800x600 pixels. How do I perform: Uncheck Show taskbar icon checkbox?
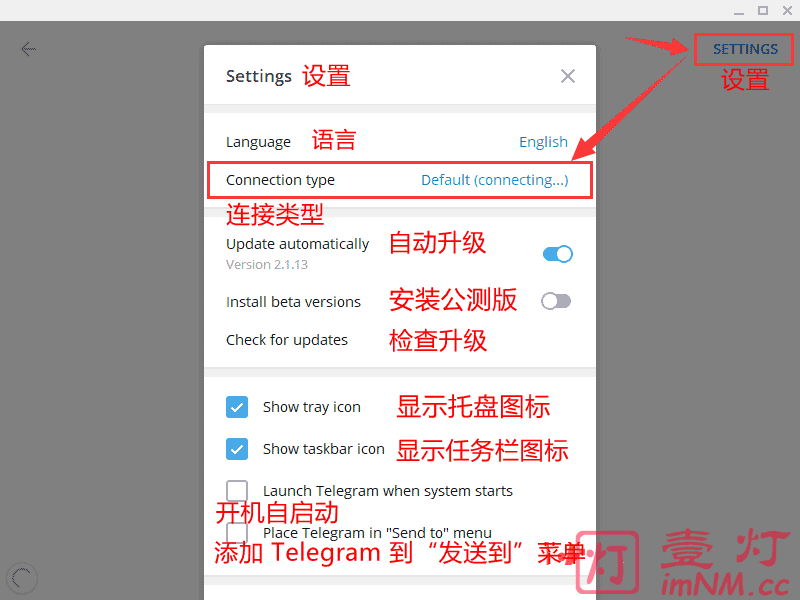pyautogui.click(x=237, y=449)
